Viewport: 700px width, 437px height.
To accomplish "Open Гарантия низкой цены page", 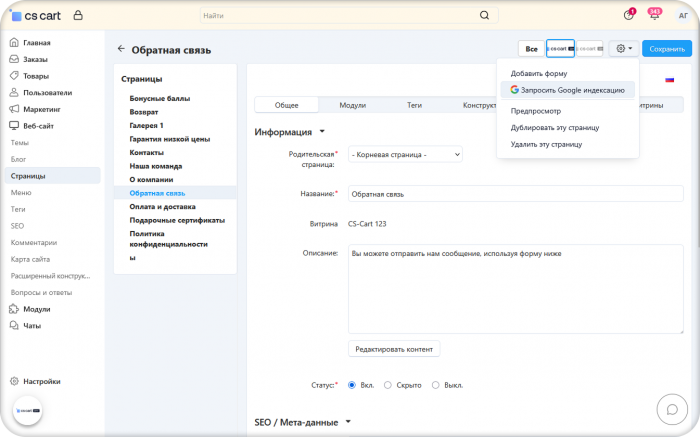I will coord(170,139).
